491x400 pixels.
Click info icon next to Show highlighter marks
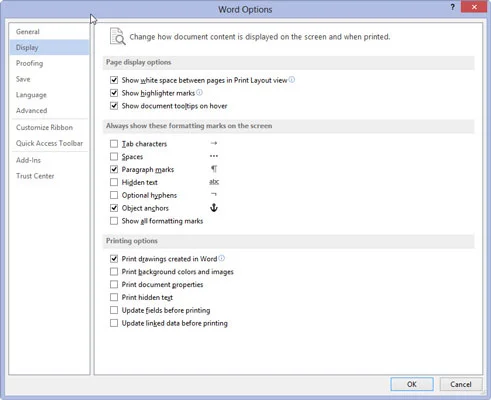pos(199,92)
